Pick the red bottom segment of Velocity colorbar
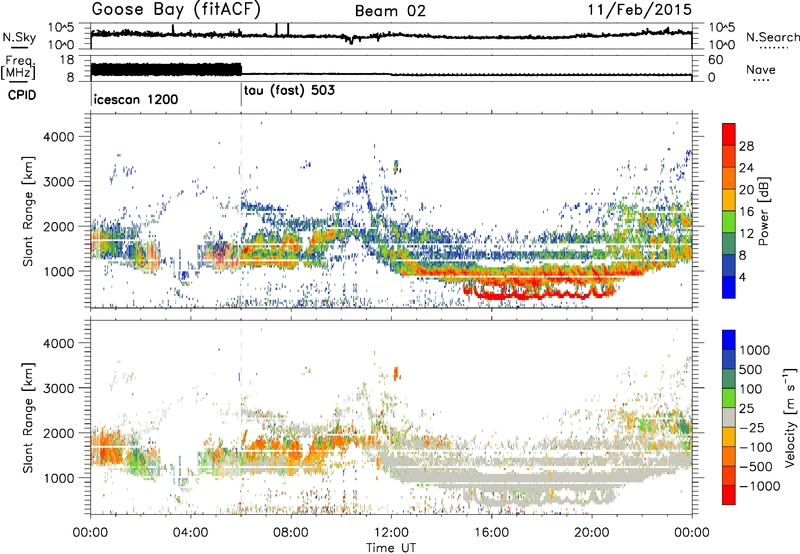 click(x=729, y=495)
